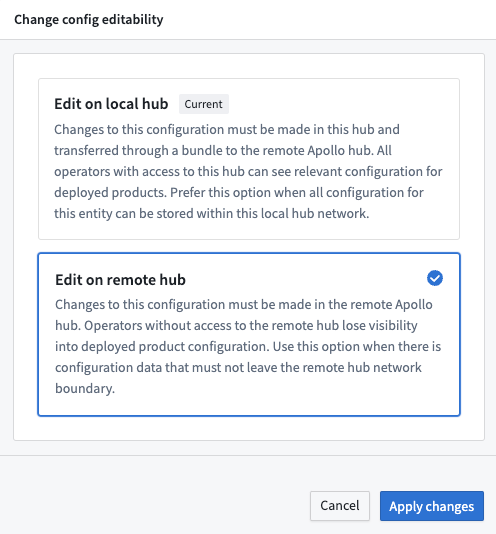Click the Apply changes button
The height and width of the screenshot is (534, 496).
[x=432, y=506]
